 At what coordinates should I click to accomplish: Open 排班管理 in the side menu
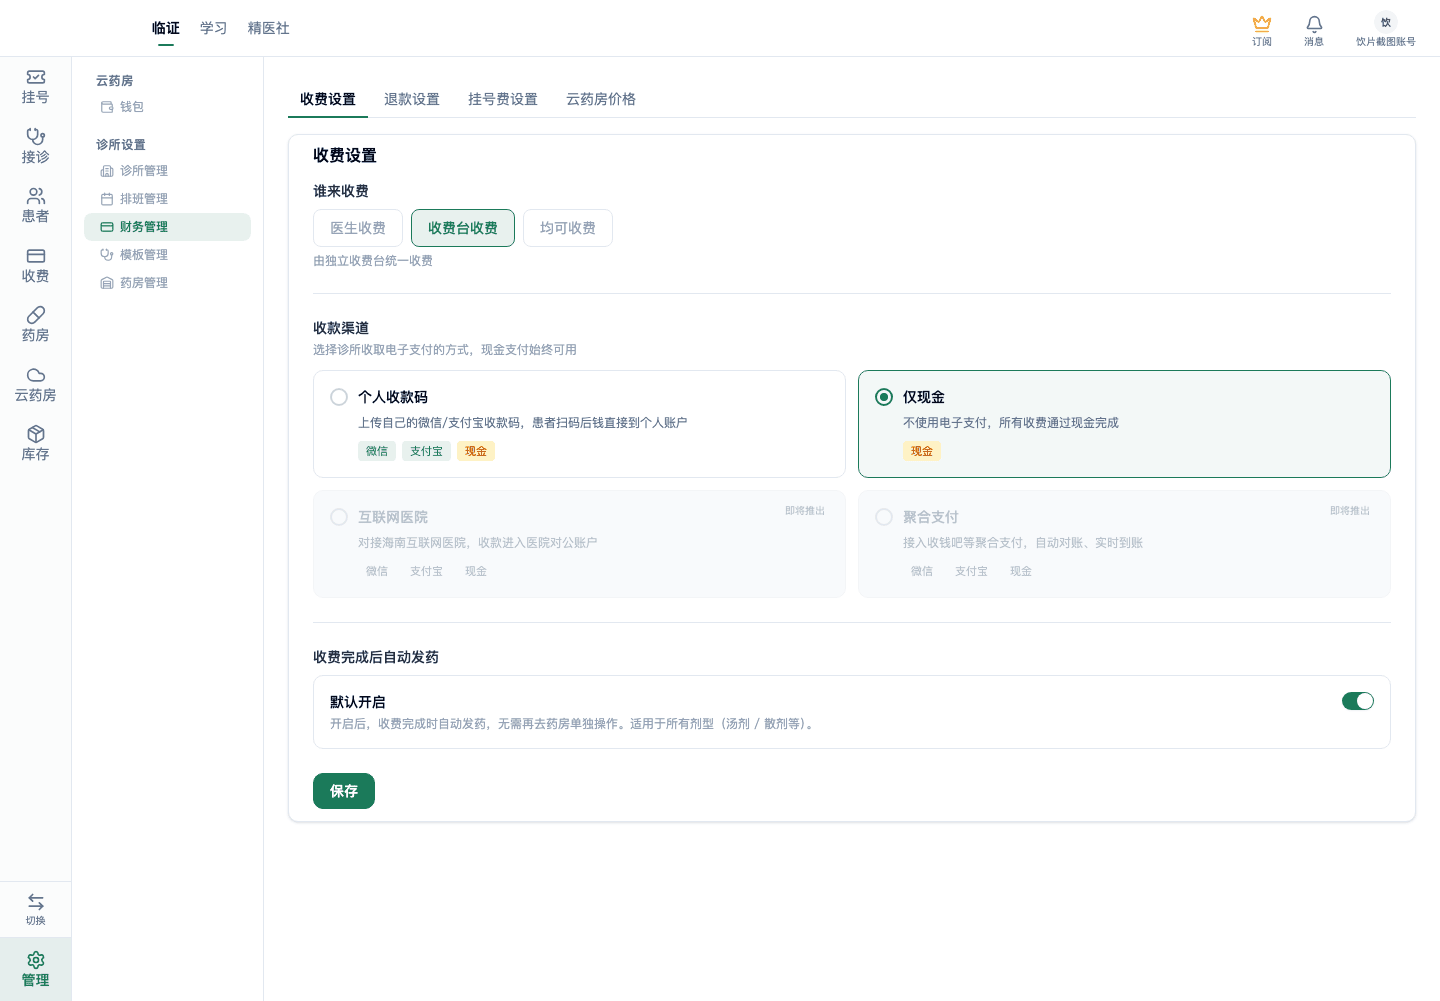pyautogui.click(x=167, y=199)
